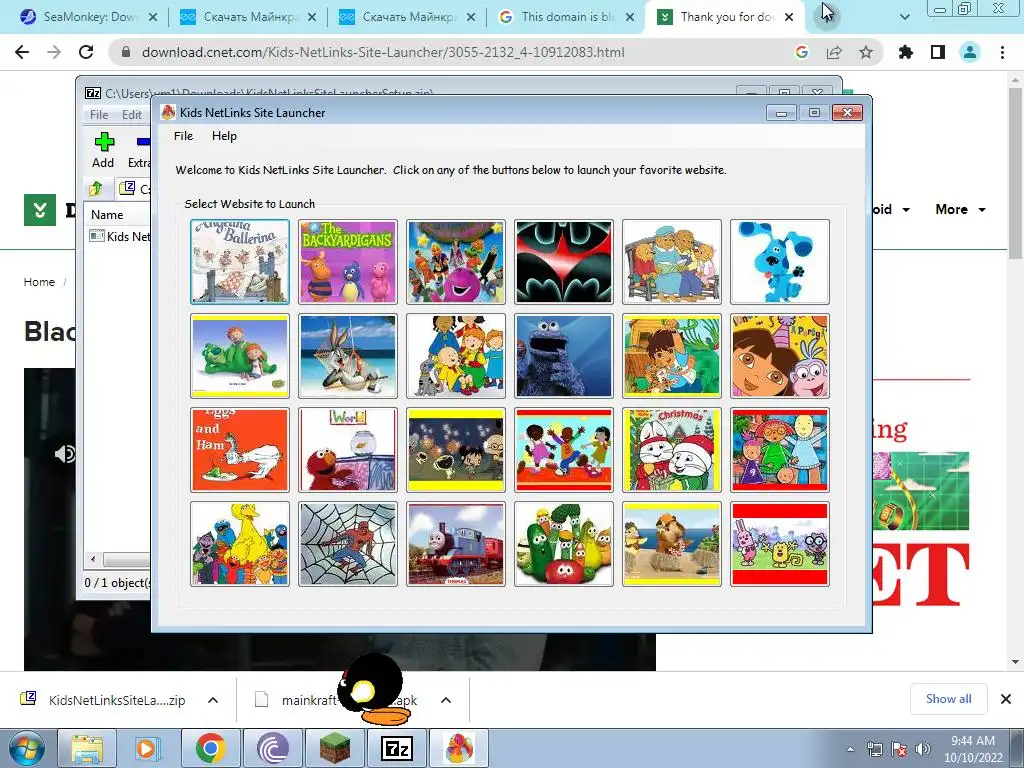Open File menu in 7-Zip window
Screen dimensions: 1024x768
coord(99,114)
